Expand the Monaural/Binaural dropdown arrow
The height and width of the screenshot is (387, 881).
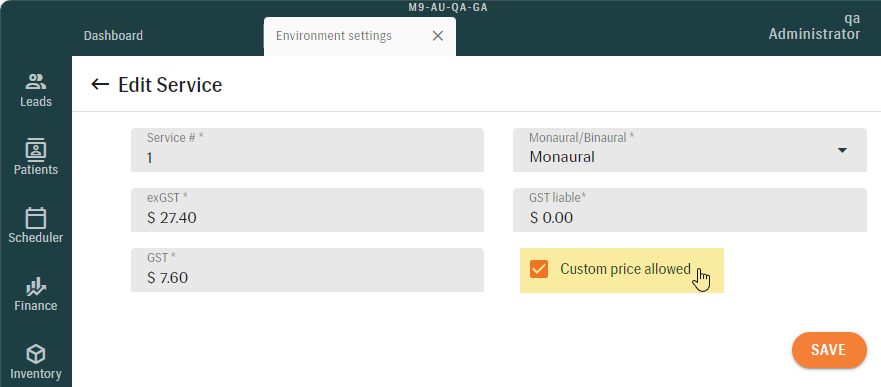tap(842, 151)
